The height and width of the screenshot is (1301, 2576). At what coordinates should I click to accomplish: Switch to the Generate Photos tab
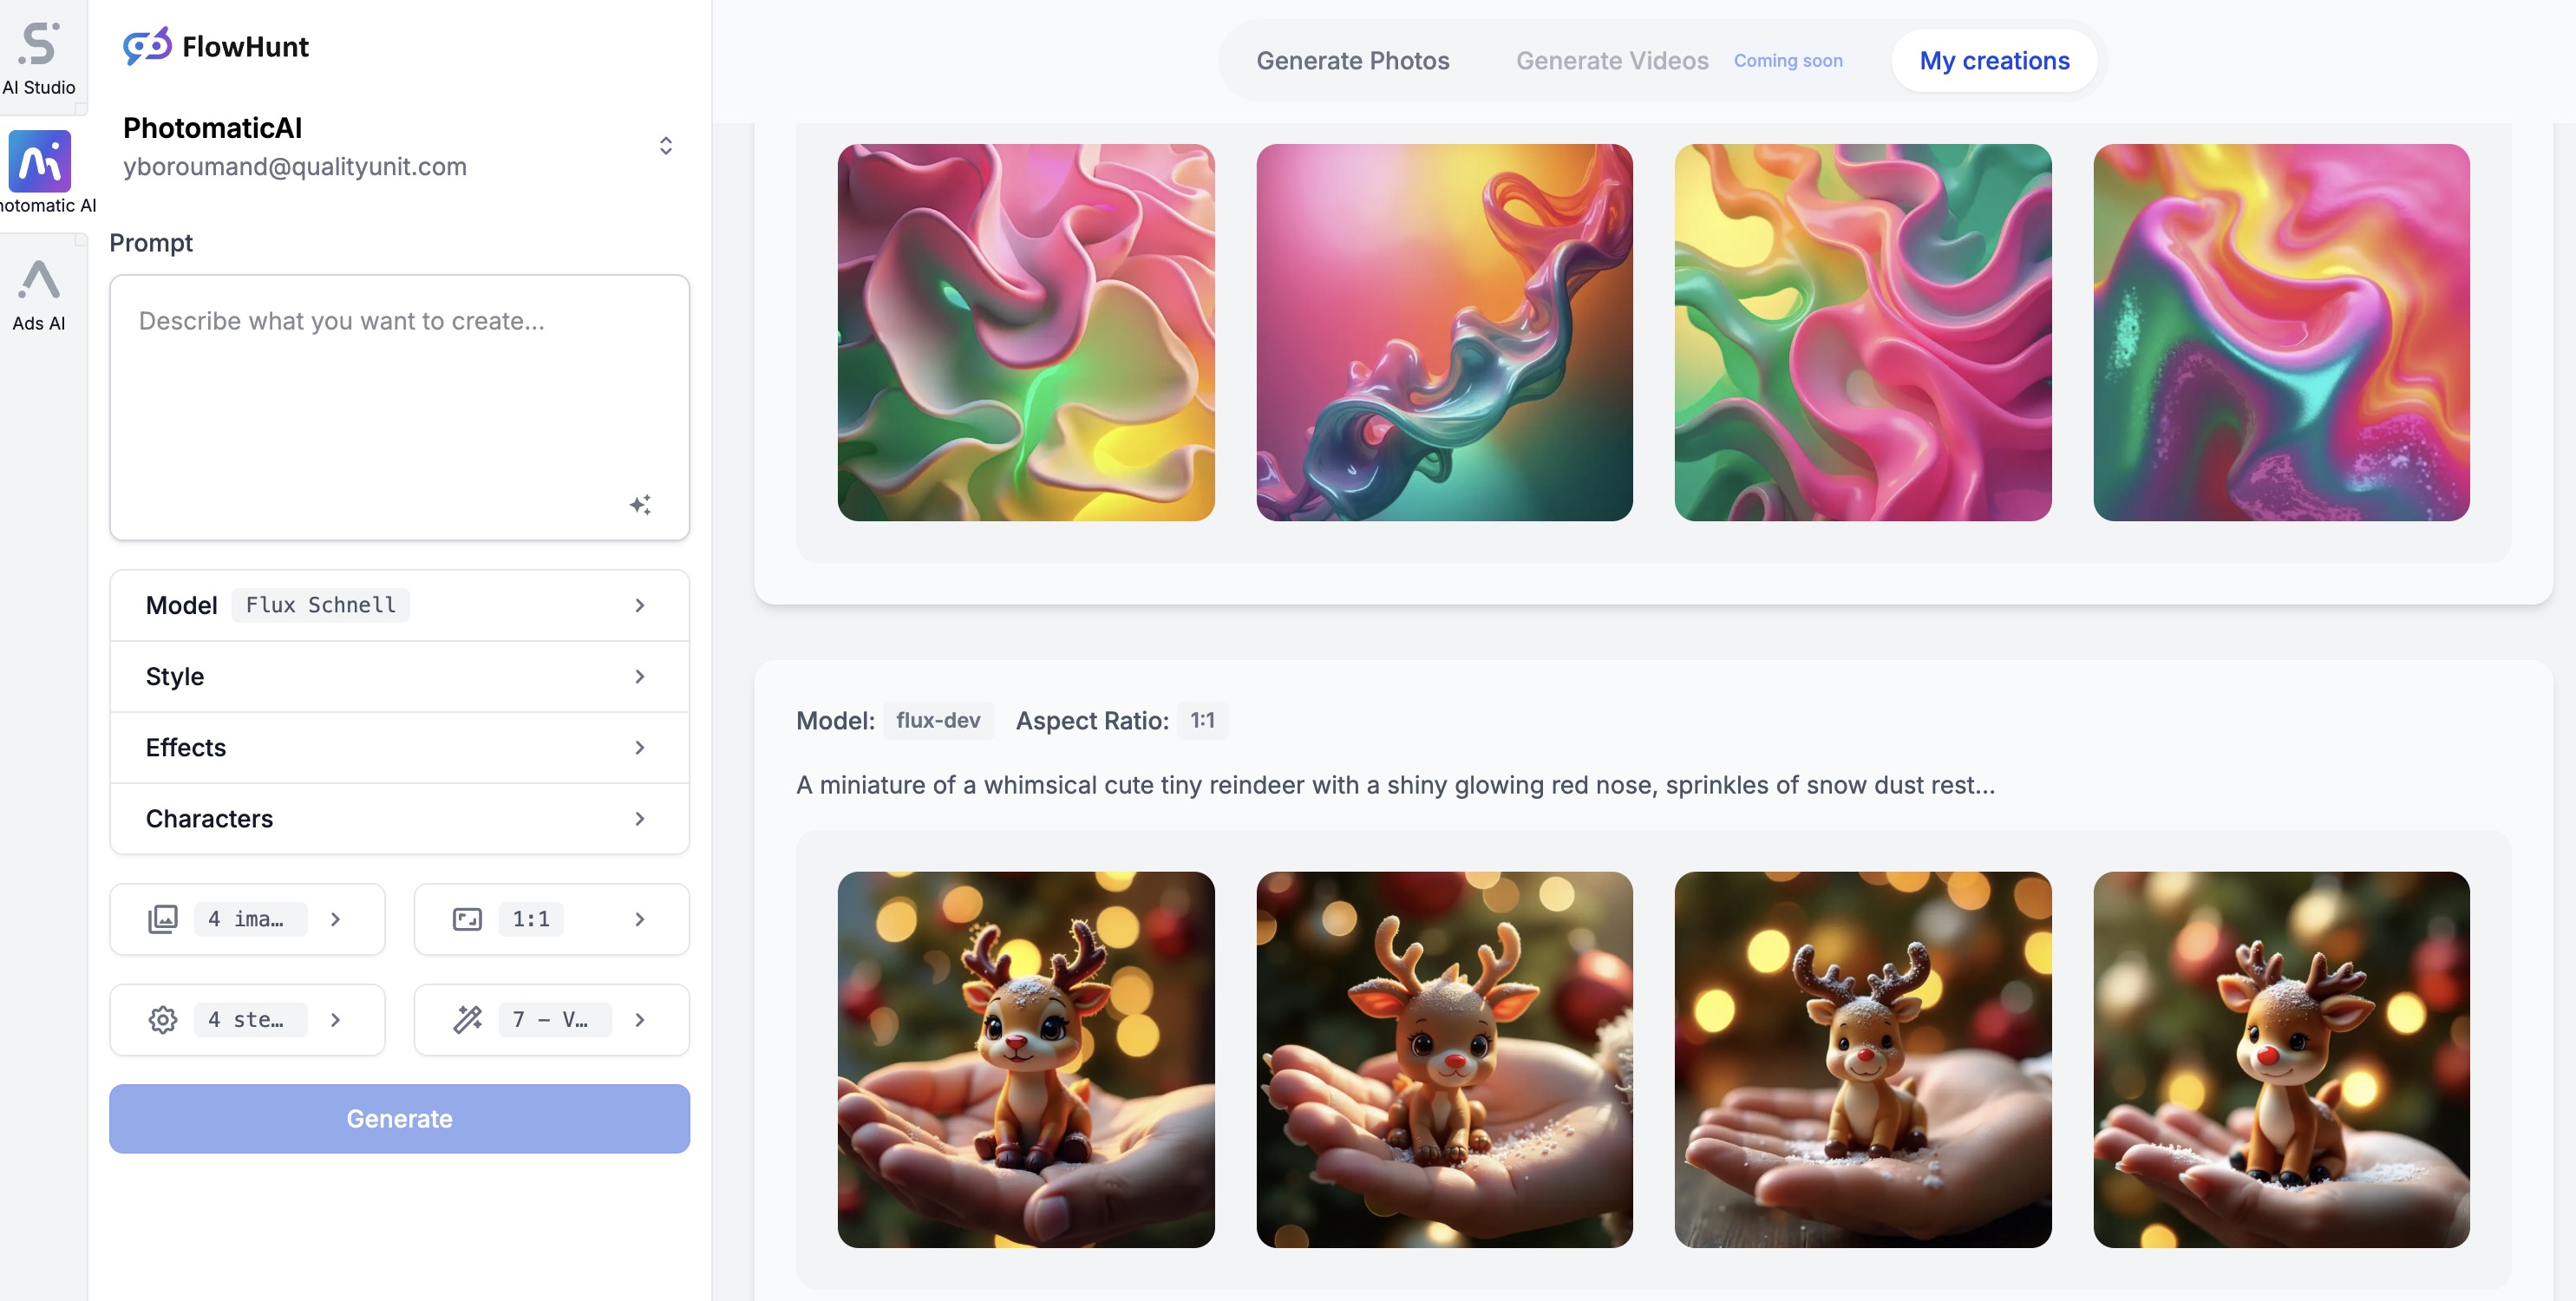coord(1353,60)
